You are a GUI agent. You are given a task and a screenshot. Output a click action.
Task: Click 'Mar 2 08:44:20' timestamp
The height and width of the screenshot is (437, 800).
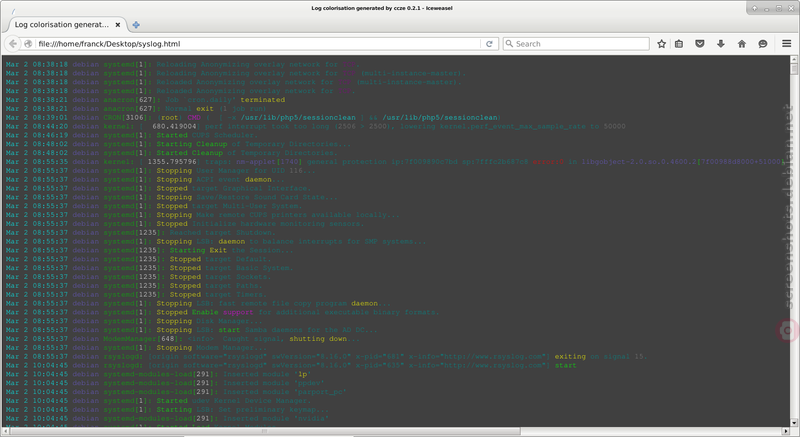pos(37,126)
